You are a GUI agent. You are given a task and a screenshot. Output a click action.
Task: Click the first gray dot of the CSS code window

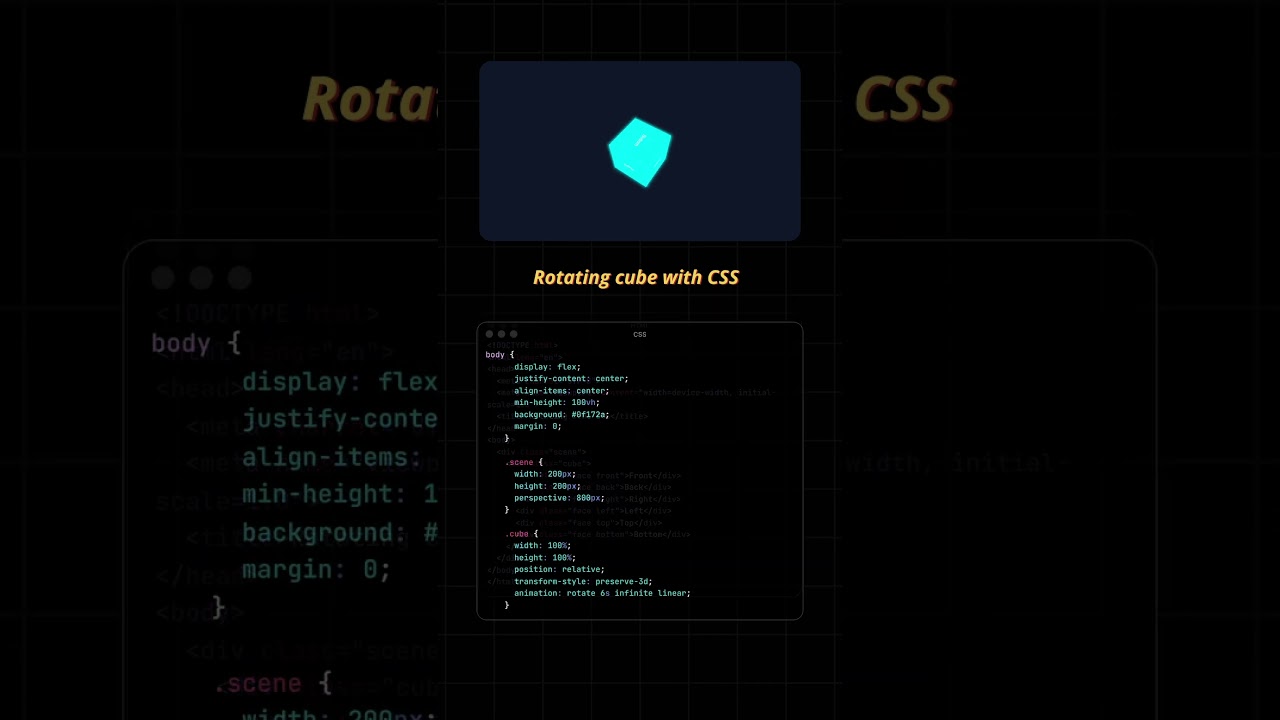click(489, 334)
